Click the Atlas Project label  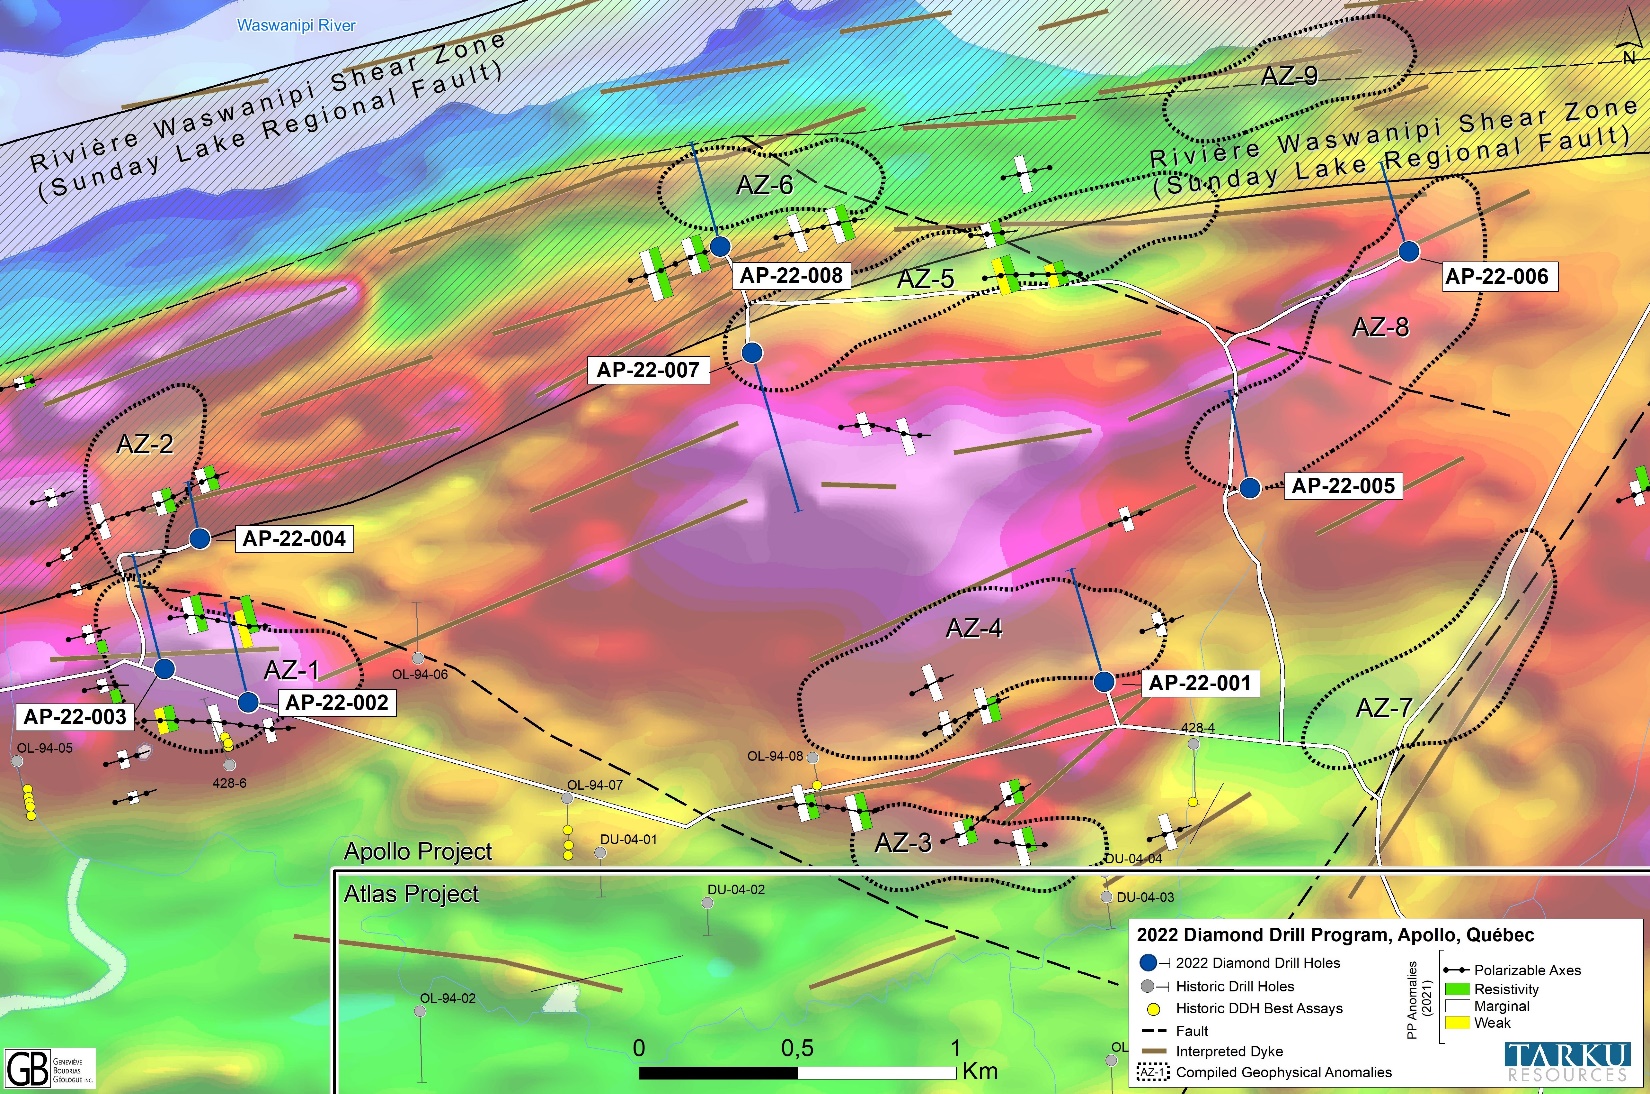point(411,894)
